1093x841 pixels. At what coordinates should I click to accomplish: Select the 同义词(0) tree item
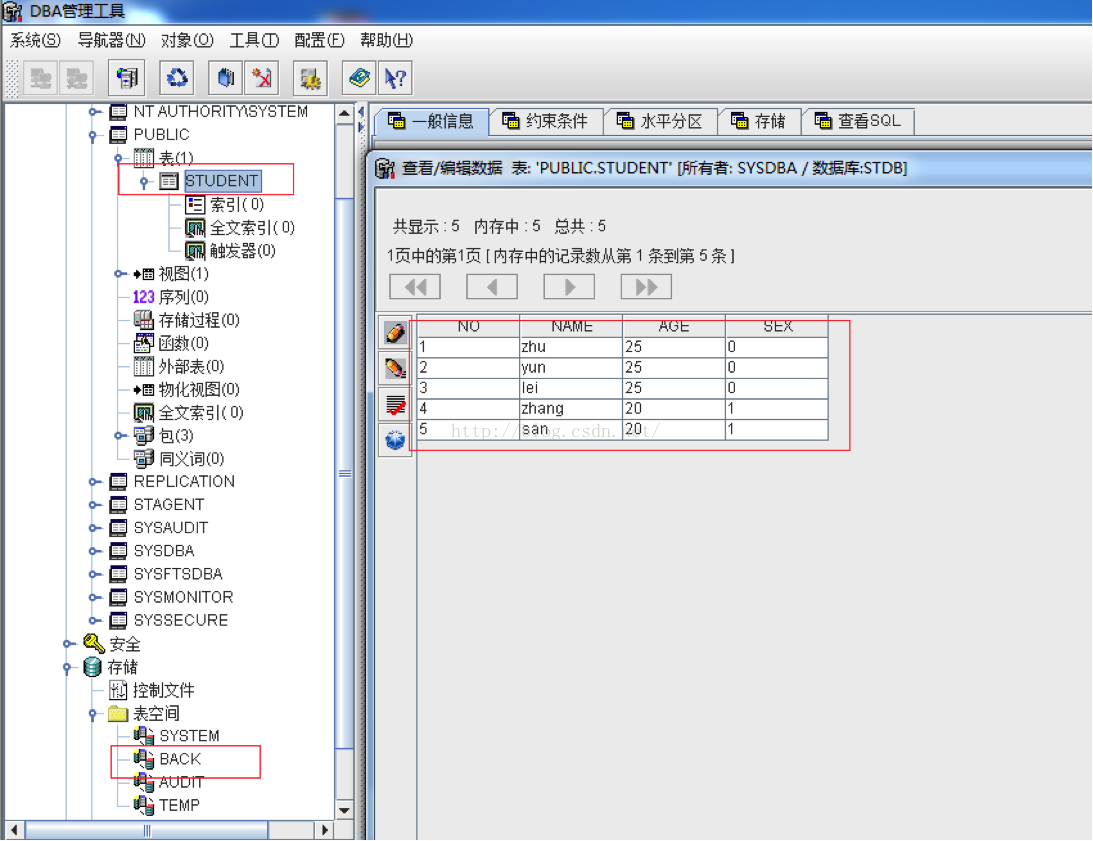(x=191, y=459)
